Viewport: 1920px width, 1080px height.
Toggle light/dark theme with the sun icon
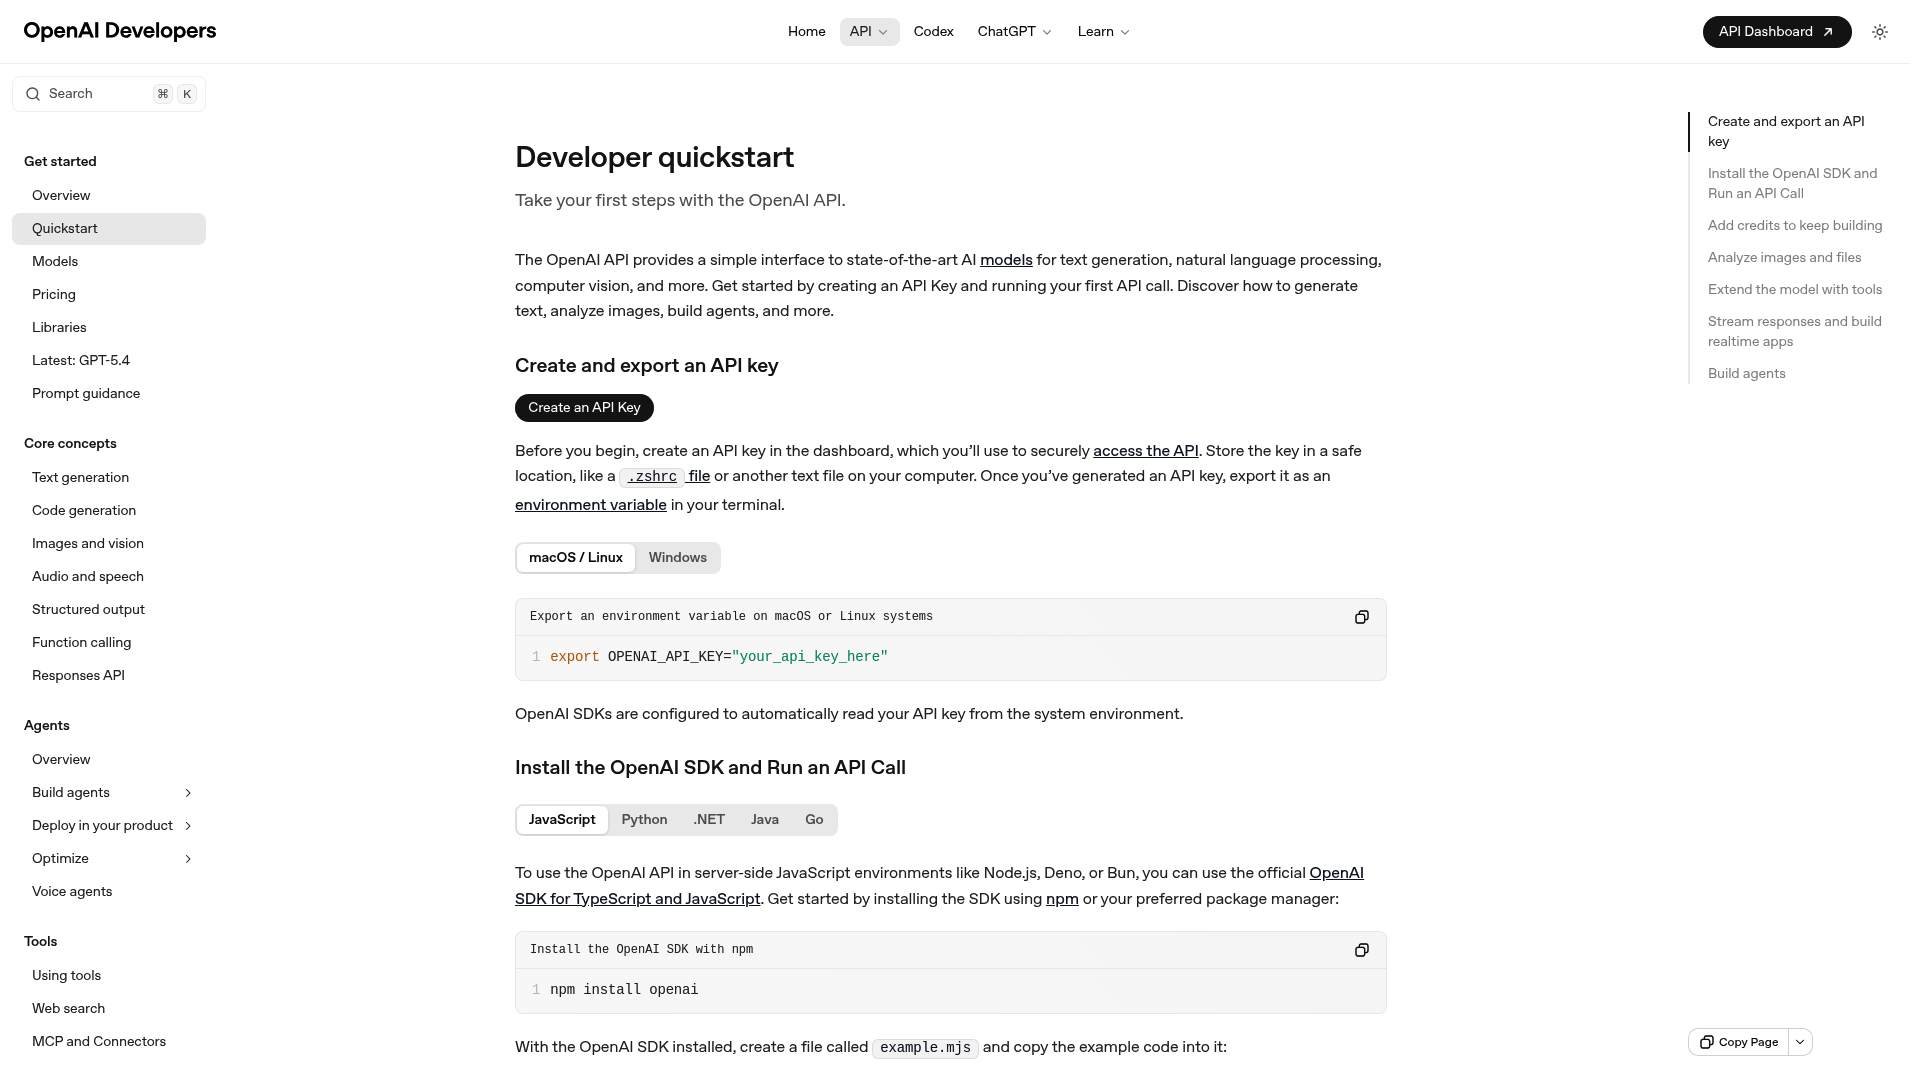pyautogui.click(x=1879, y=31)
